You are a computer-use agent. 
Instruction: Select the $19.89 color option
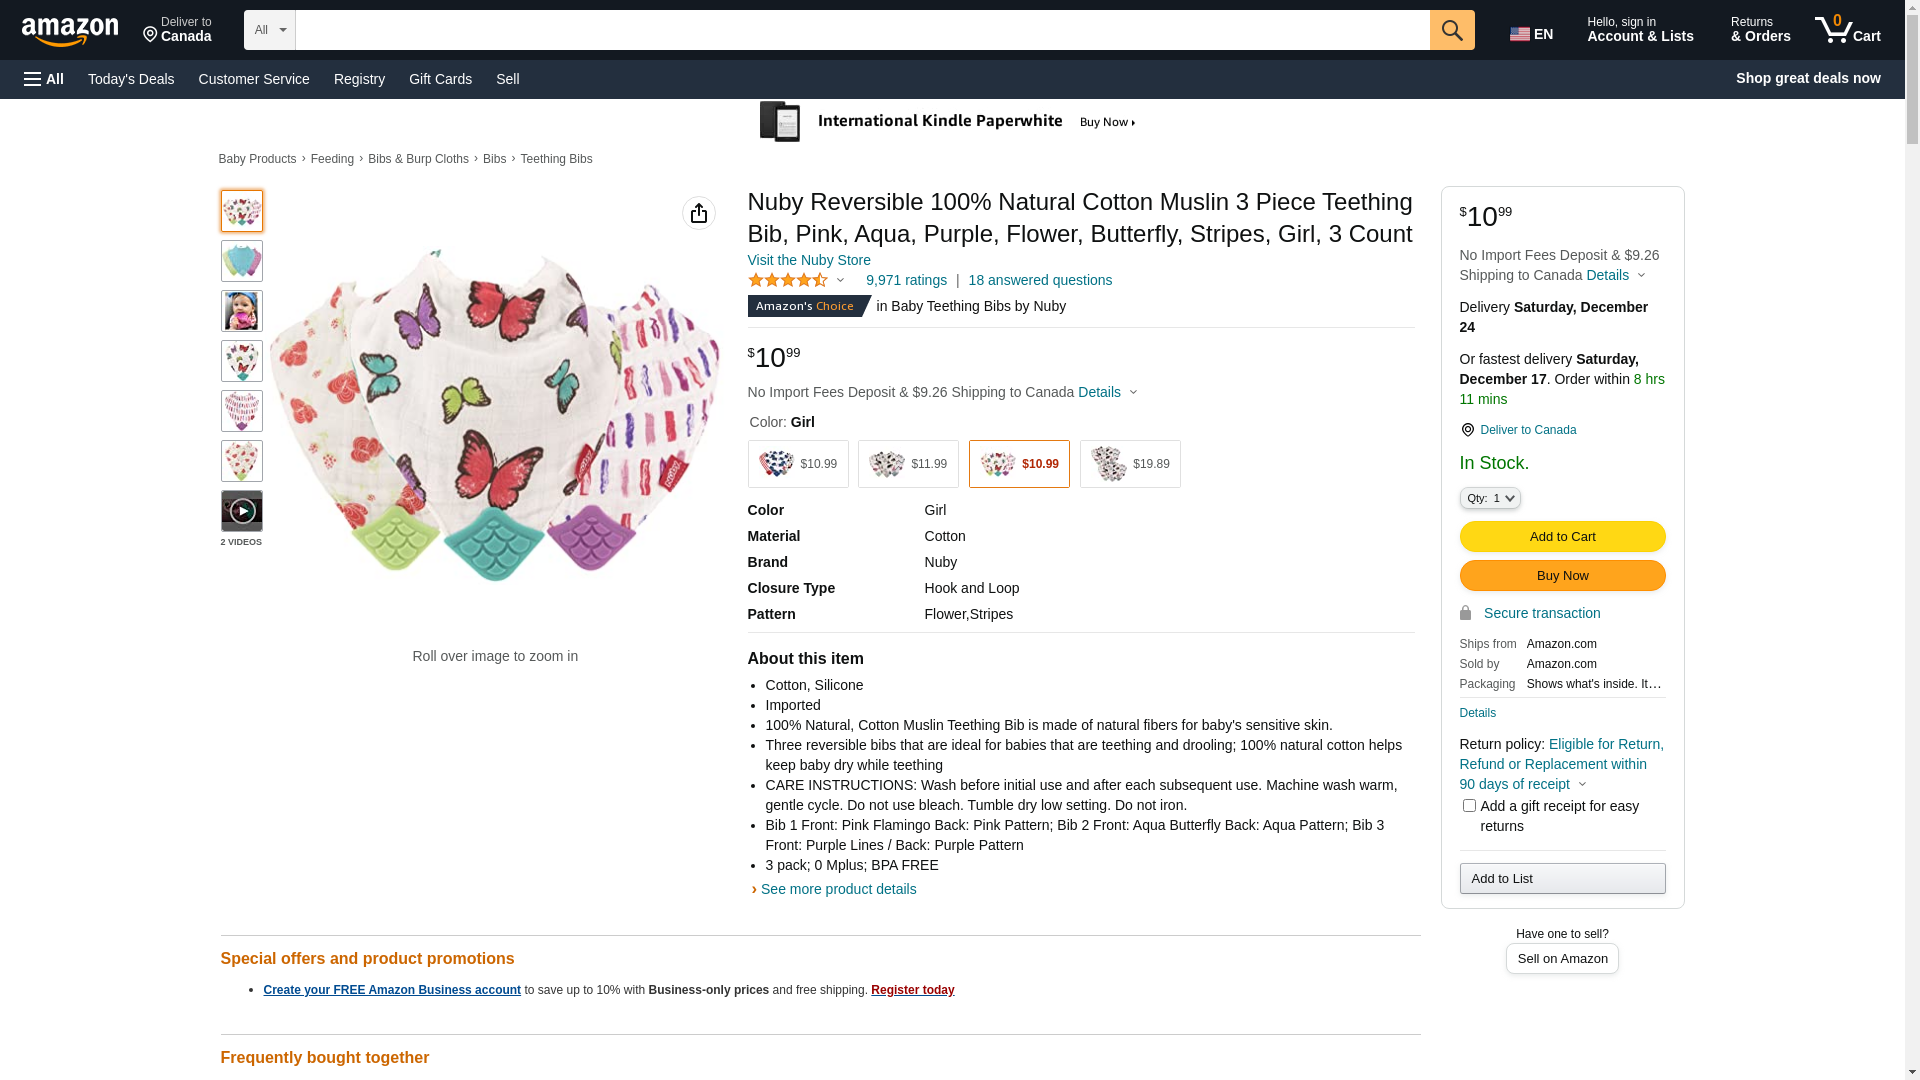[x=1129, y=464]
